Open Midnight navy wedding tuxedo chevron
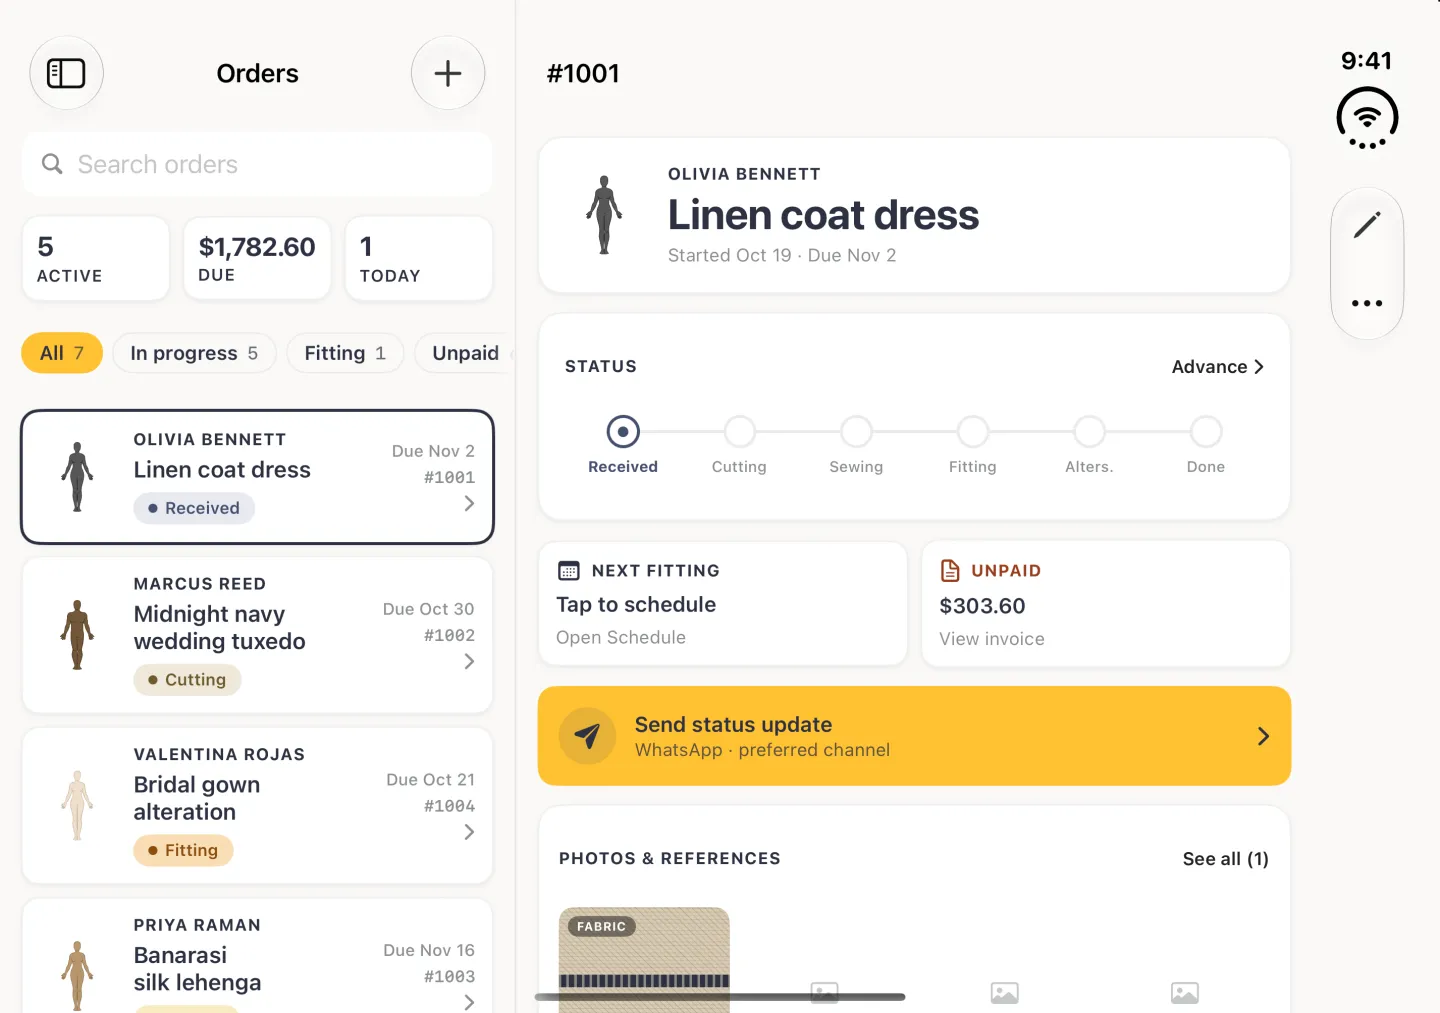 tap(469, 662)
